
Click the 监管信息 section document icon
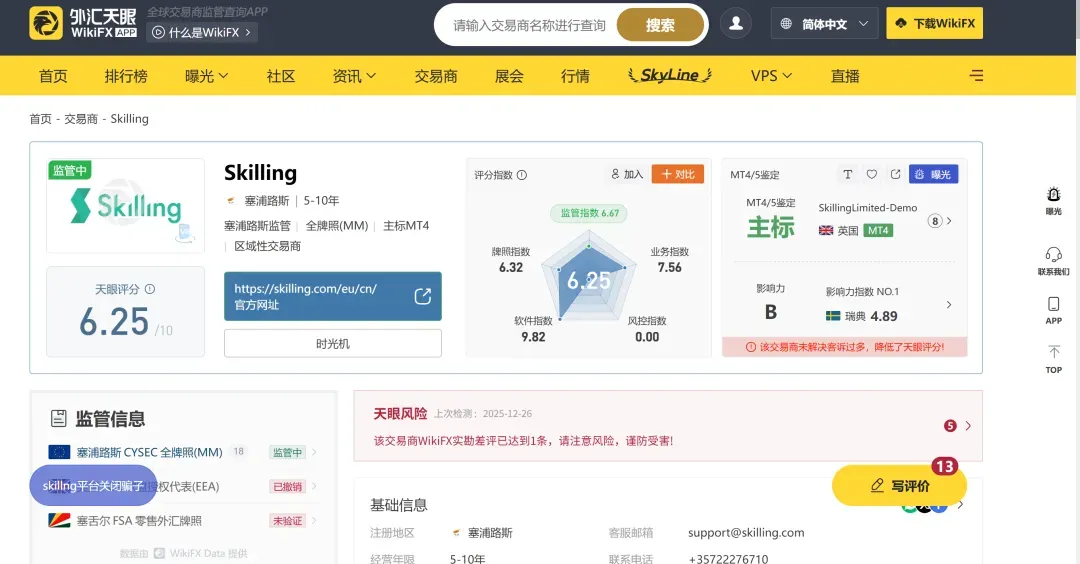(x=59, y=418)
